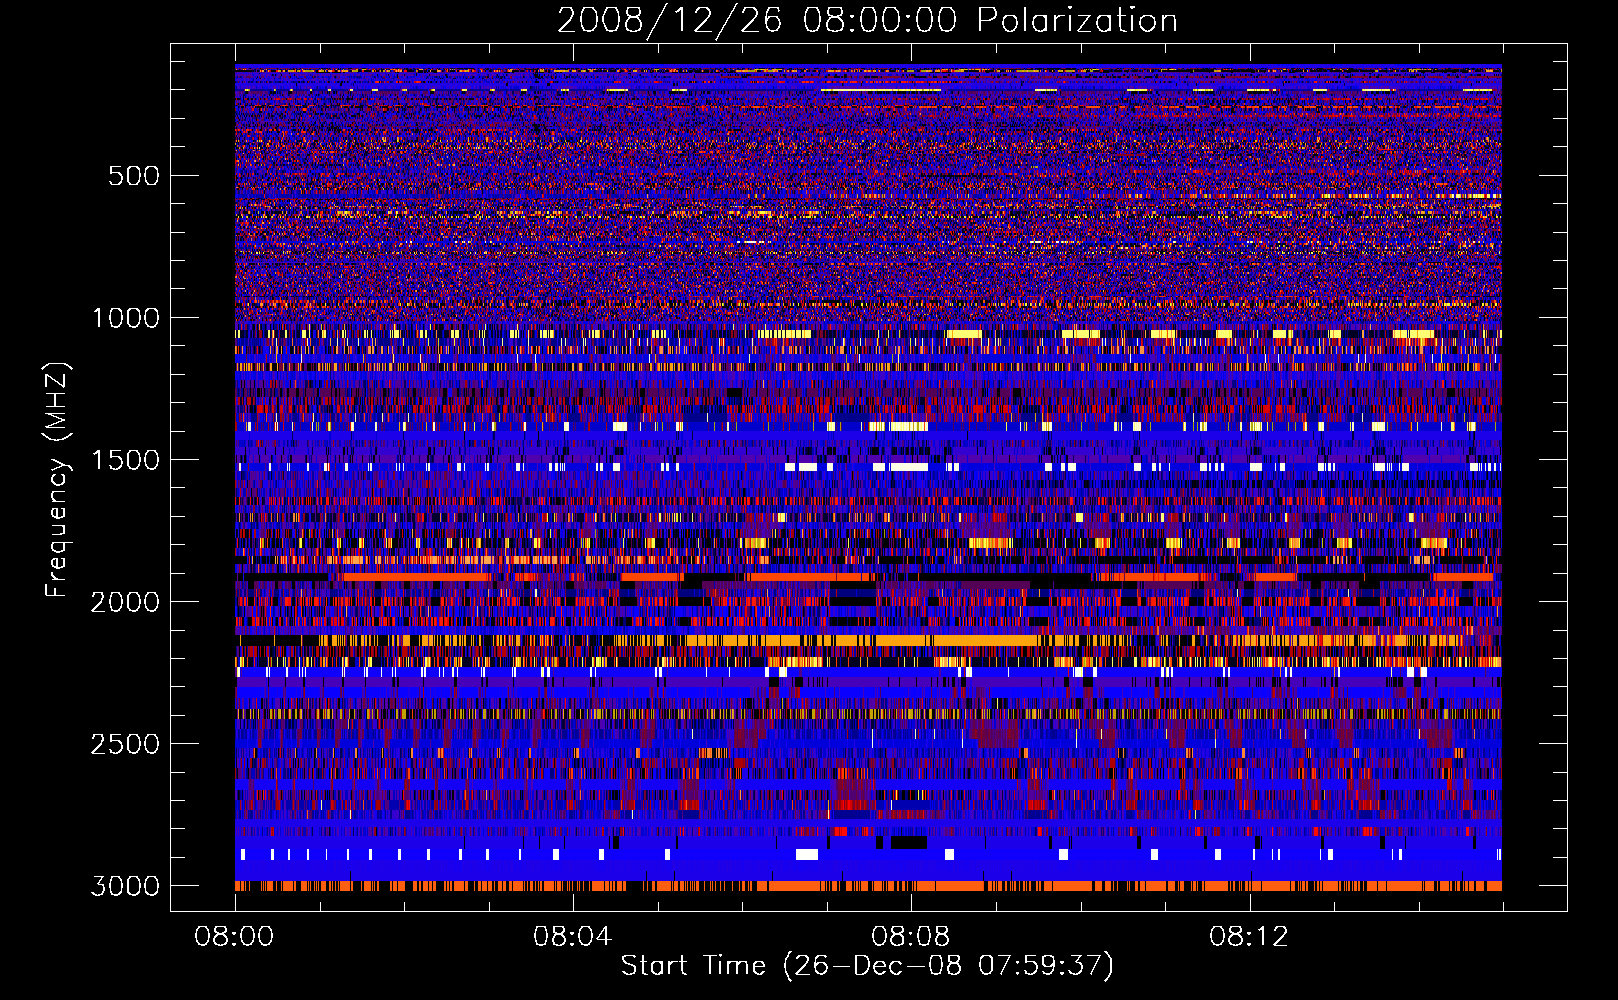Click the x-axis label 'Start Time (26-Dec-08 07:59:37)'

(867, 966)
